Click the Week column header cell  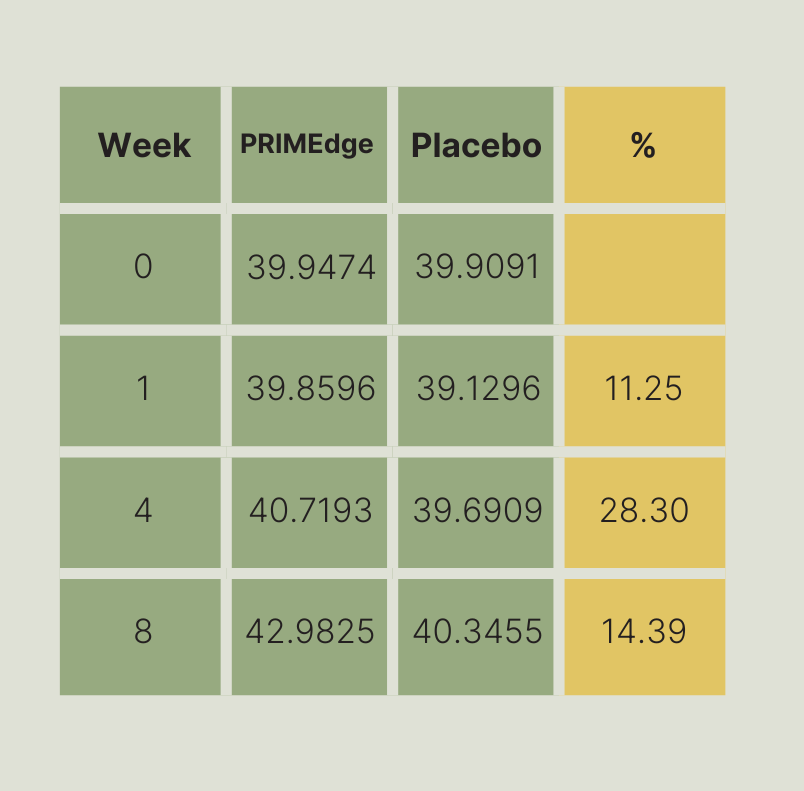click(x=141, y=145)
